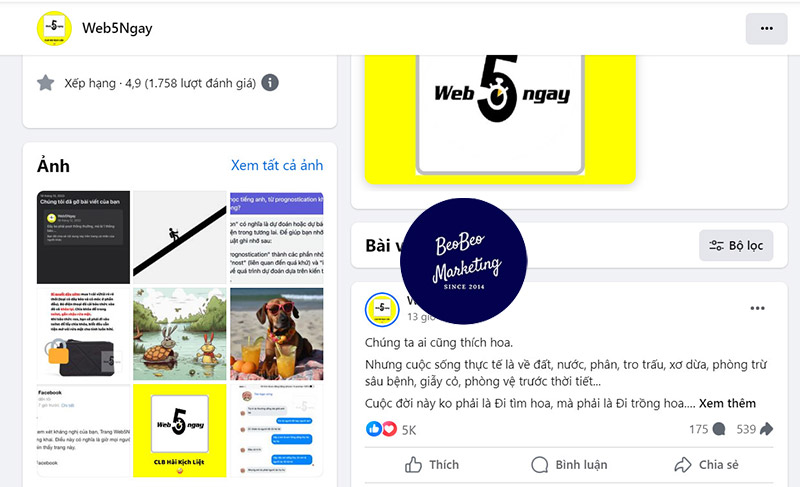Click the post author's avatar
Viewport: 800px width, 487px height.
tap(382, 310)
